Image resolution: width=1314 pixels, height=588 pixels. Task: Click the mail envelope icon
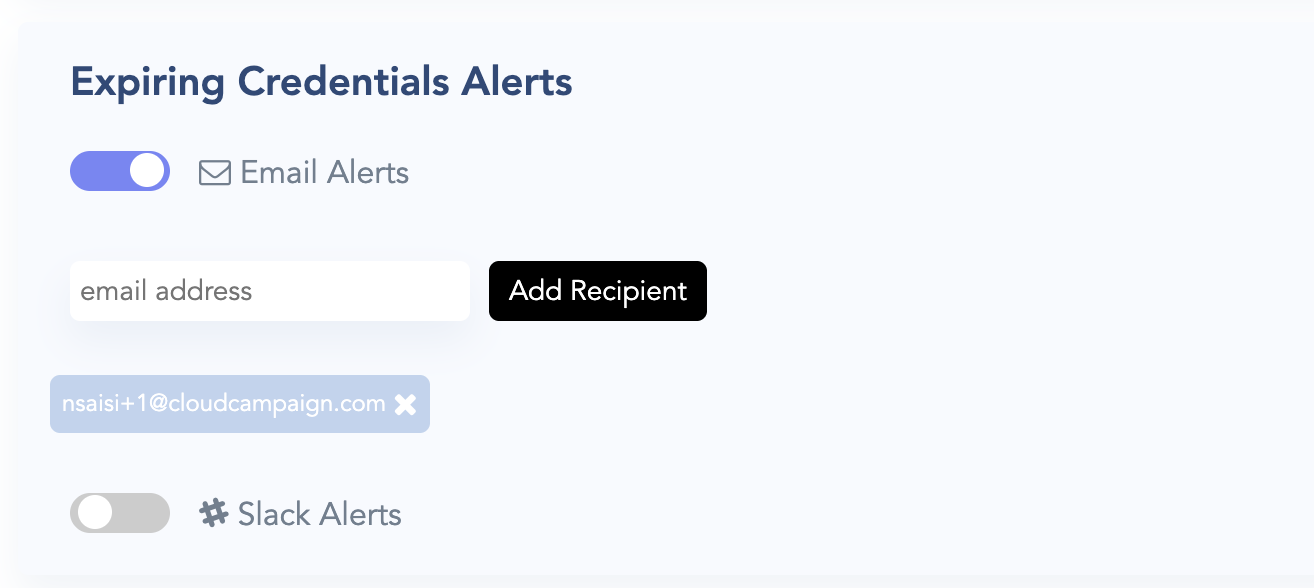[215, 173]
